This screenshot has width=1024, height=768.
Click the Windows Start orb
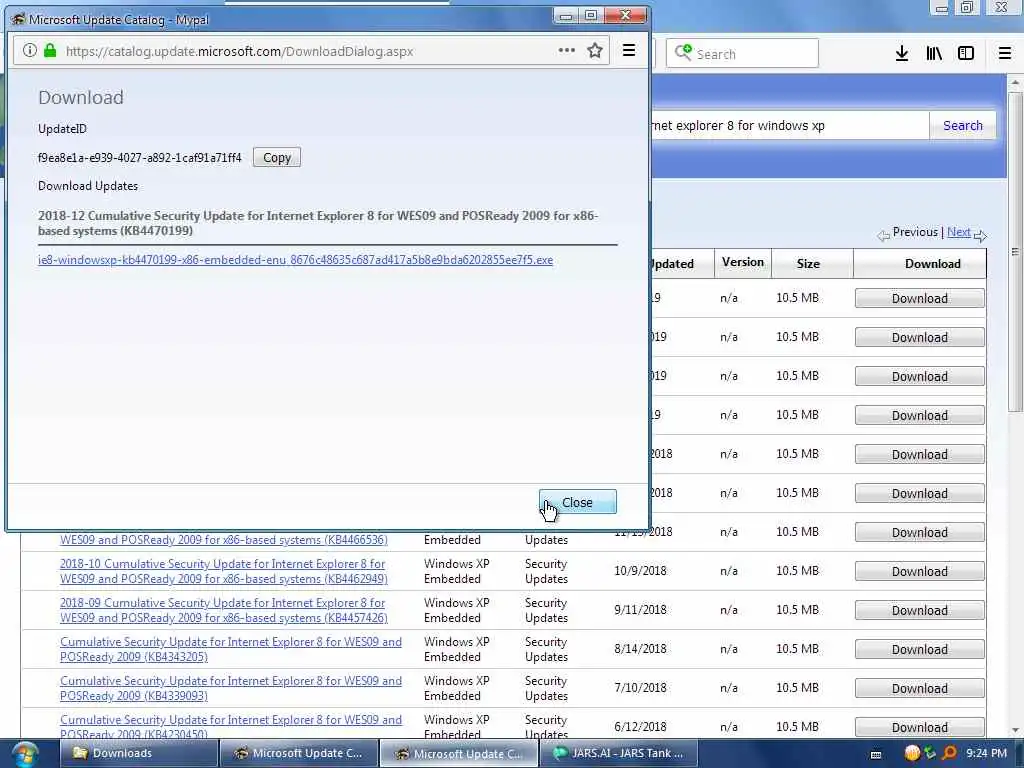click(24, 754)
